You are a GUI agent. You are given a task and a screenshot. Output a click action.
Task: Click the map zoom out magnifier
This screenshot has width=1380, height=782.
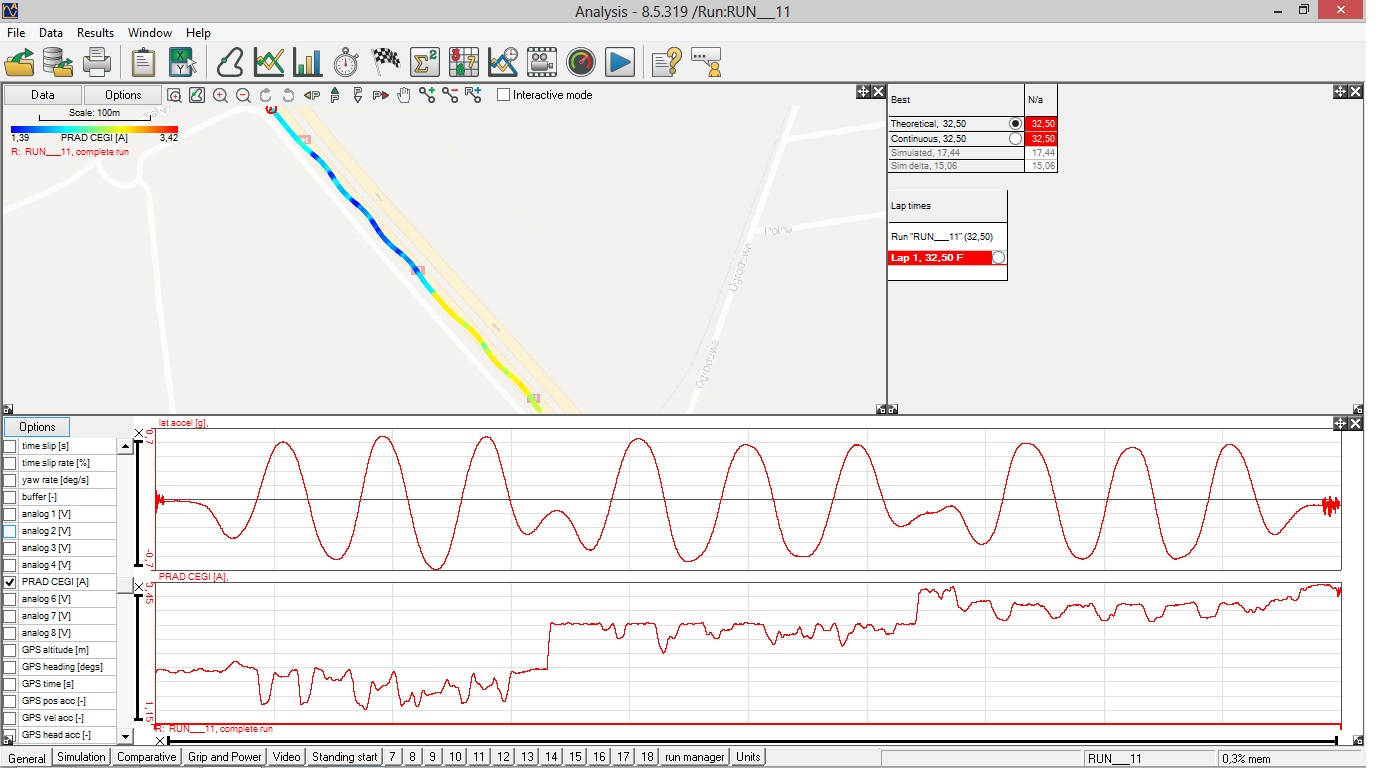[243, 95]
